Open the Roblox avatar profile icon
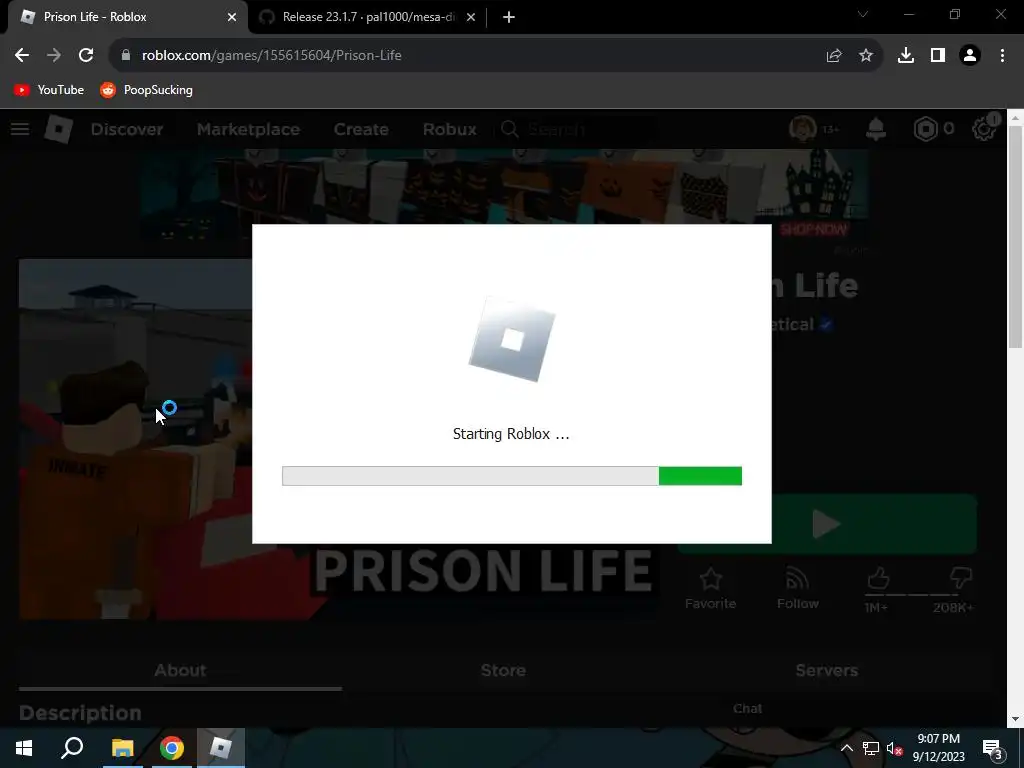 tap(803, 129)
